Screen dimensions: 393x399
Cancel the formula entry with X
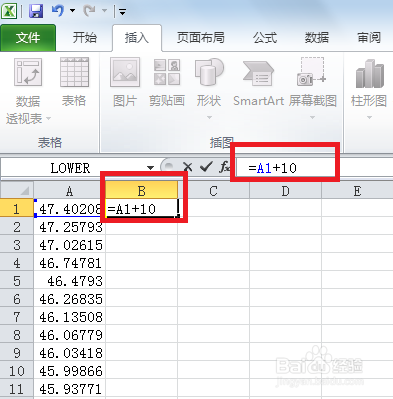coord(188,167)
